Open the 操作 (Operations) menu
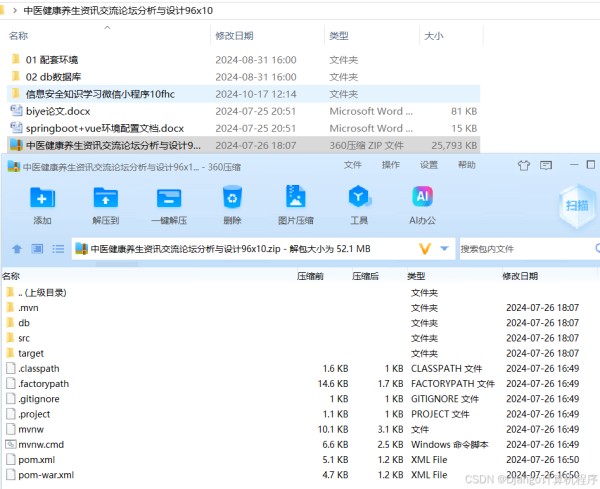Image resolution: width=600 pixels, height=489 pixels. (x=391, y=165)
